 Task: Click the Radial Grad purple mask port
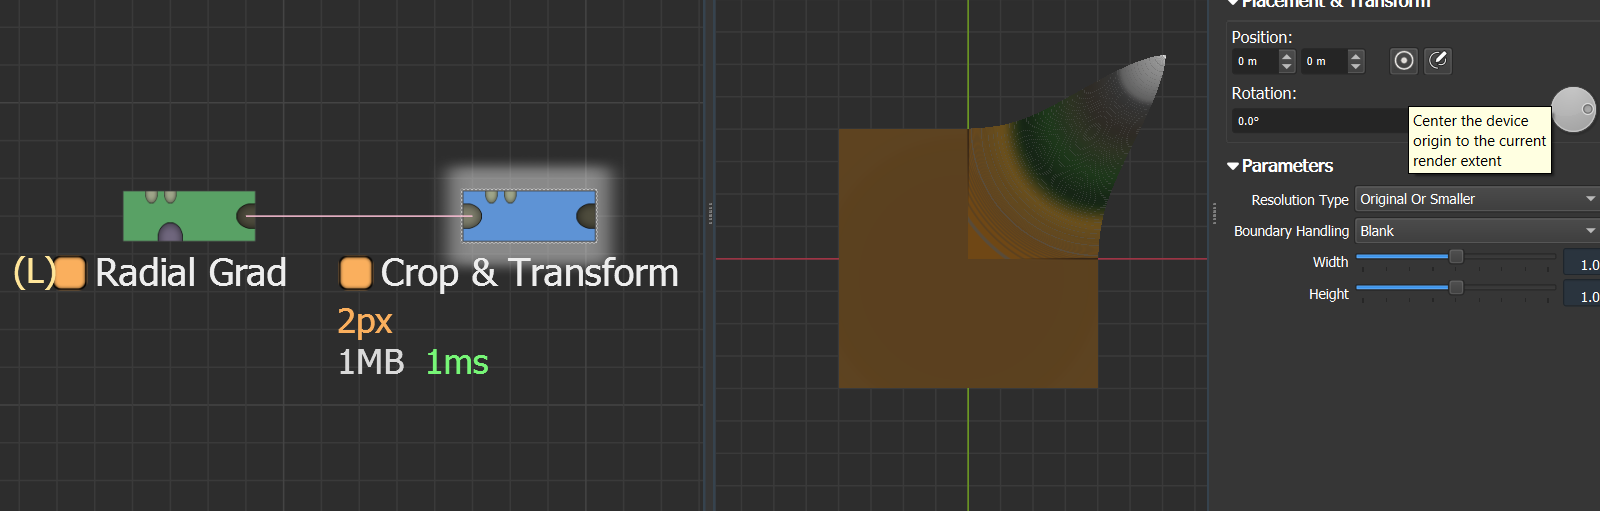tap(171, 233)
